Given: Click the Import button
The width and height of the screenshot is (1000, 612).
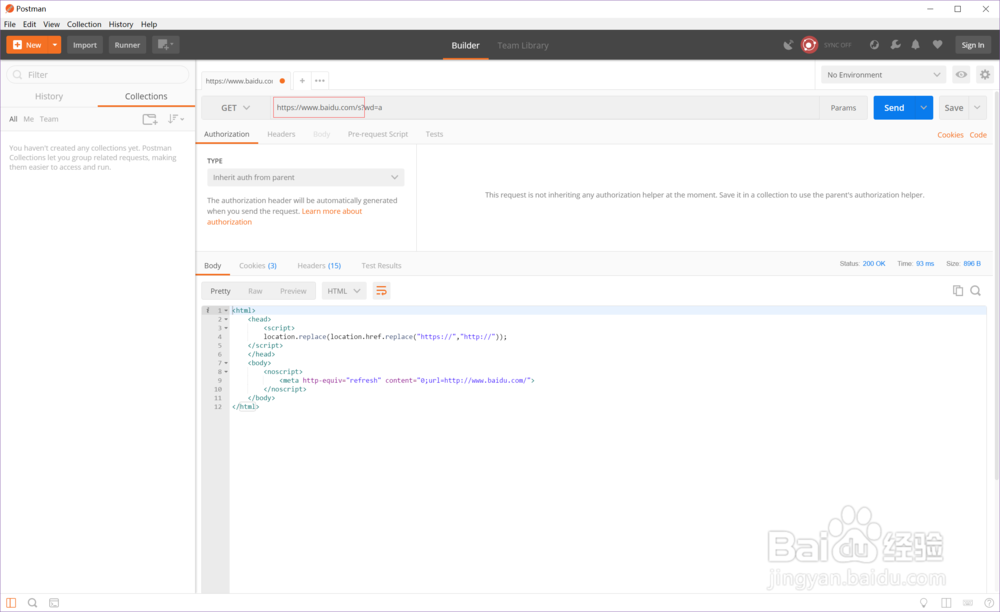Looking at the screenshot, I should coord(85,45).
